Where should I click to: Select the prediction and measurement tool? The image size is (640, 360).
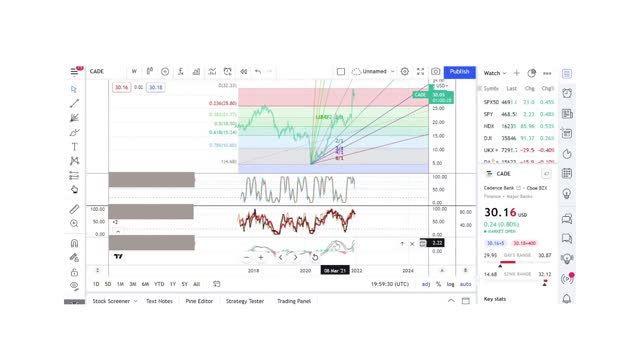[x=74, y=176]
